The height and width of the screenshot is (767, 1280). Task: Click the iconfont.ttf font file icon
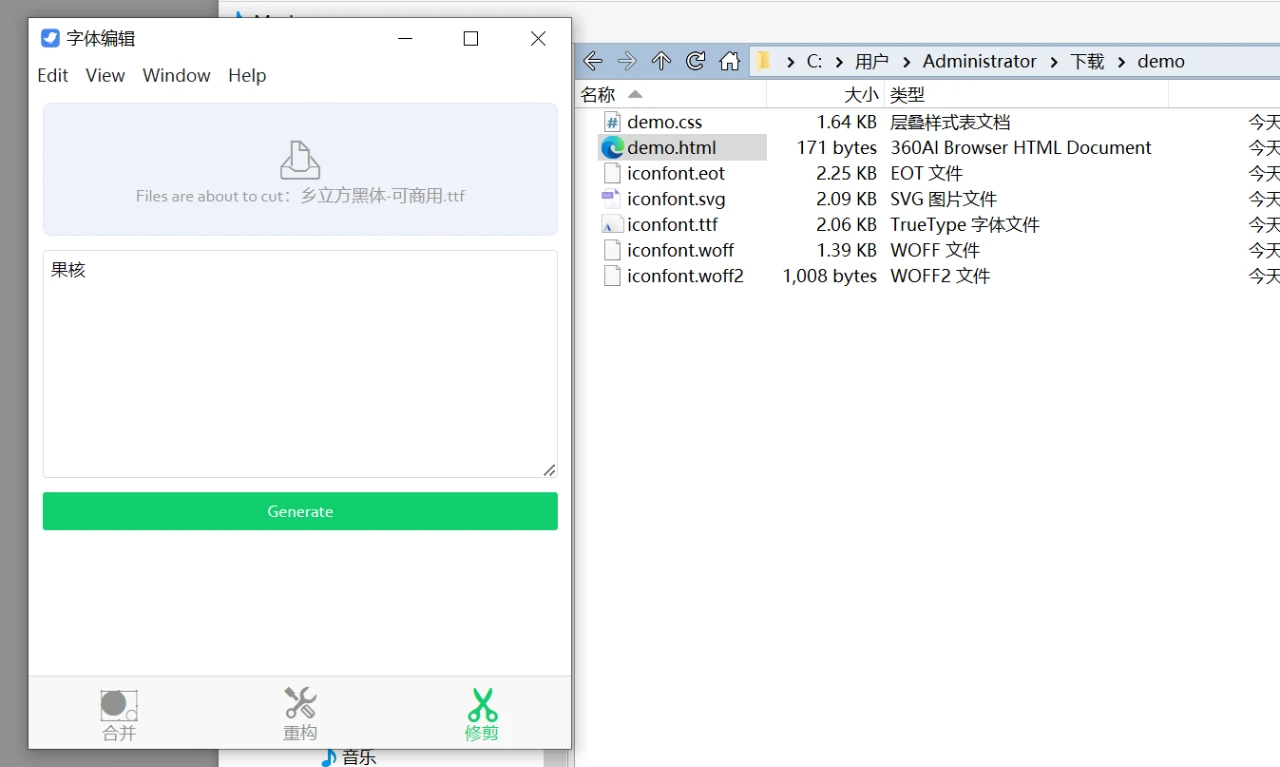pyautogui.click(x=611, y=225)
